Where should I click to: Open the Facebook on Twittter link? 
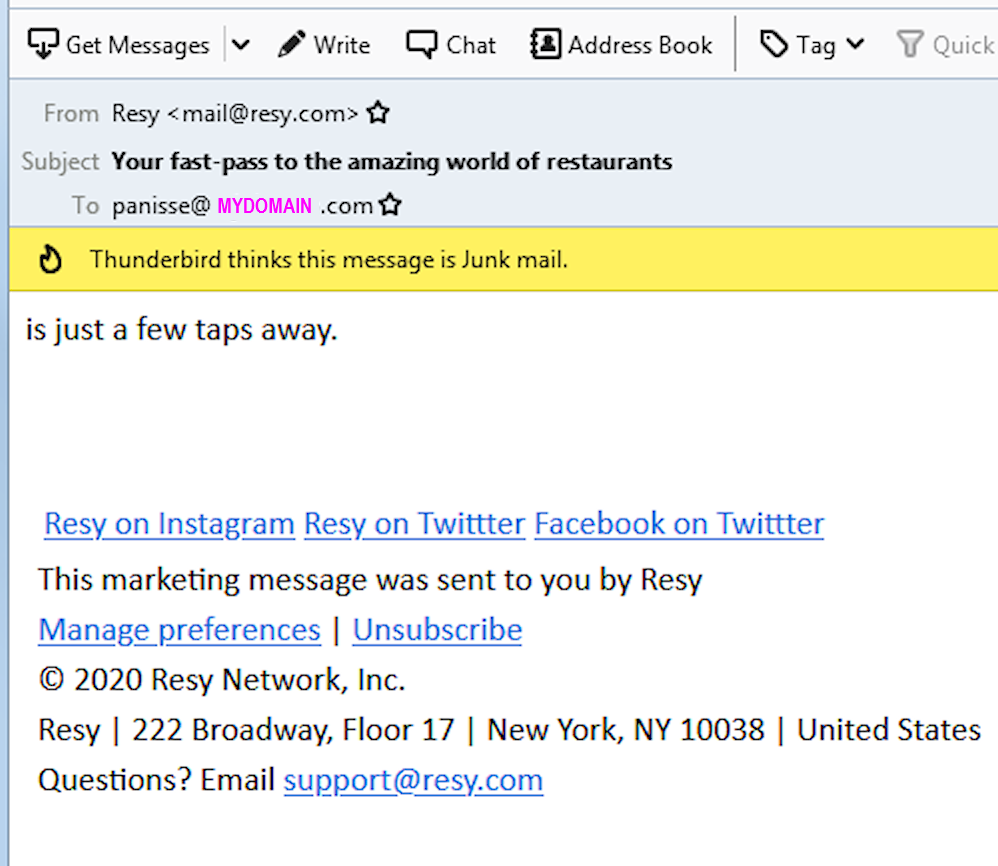[679, 524]
